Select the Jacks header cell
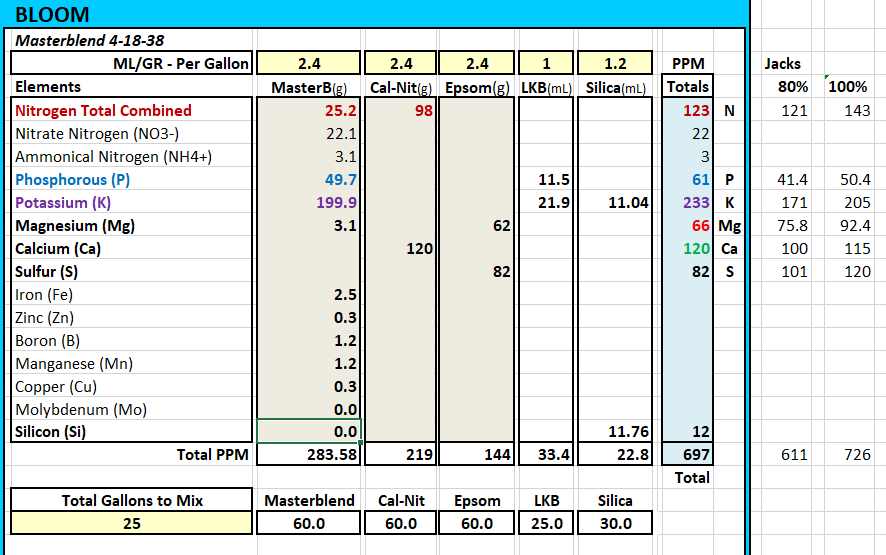 783,63
